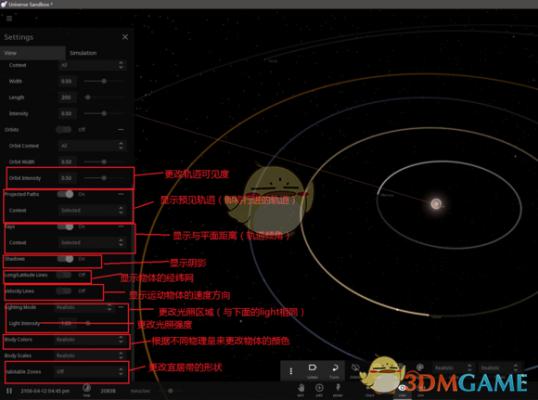The image size is (538, 400).
Task: Open the hamburger menu icon
Action: click(9, 18)
